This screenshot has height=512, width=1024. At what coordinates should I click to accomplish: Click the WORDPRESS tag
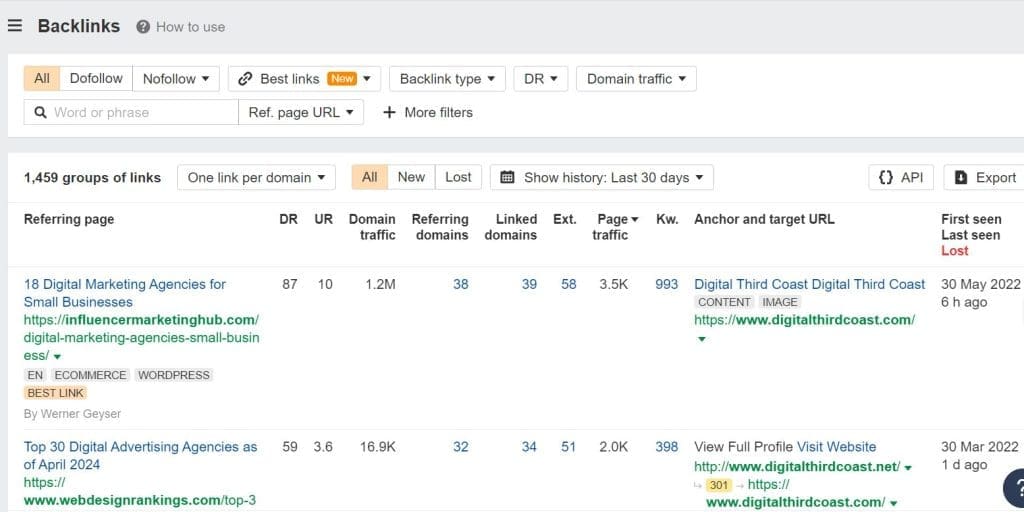pyautogui.click(x=174, y=375)
